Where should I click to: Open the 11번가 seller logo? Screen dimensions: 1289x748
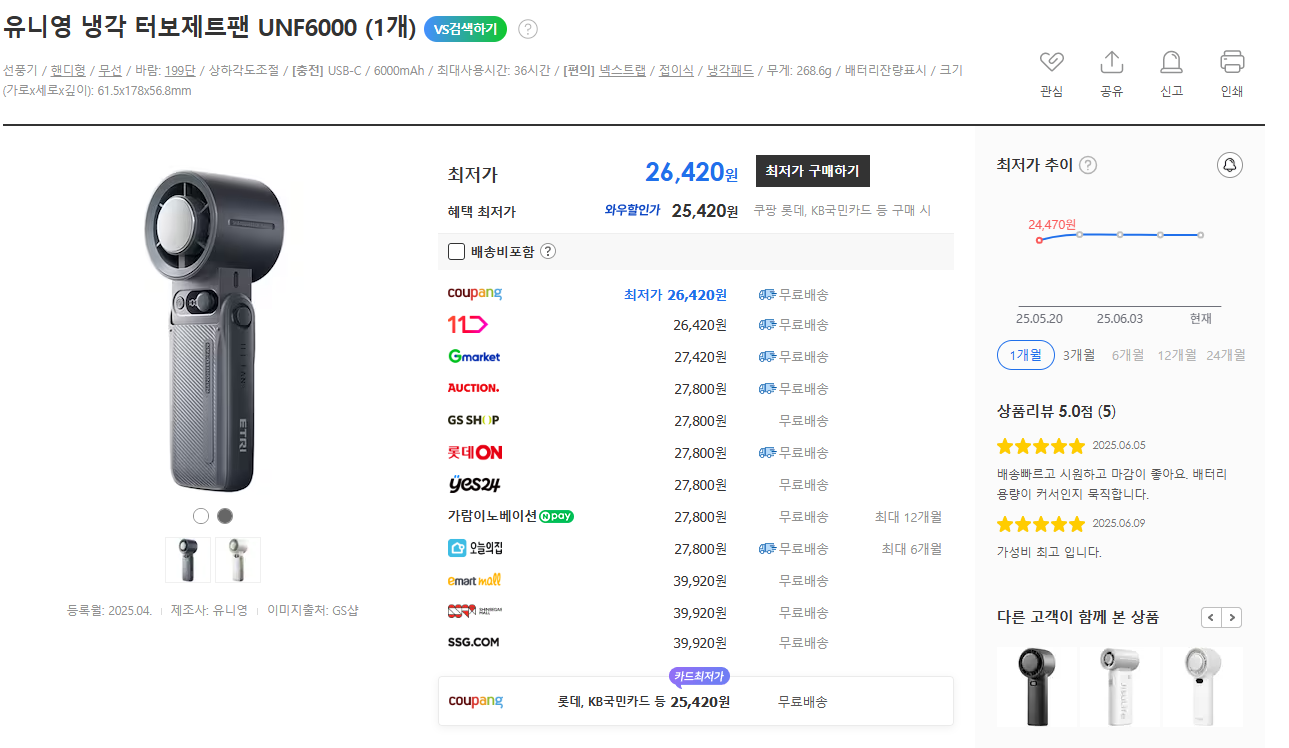[x=467, y=324]
